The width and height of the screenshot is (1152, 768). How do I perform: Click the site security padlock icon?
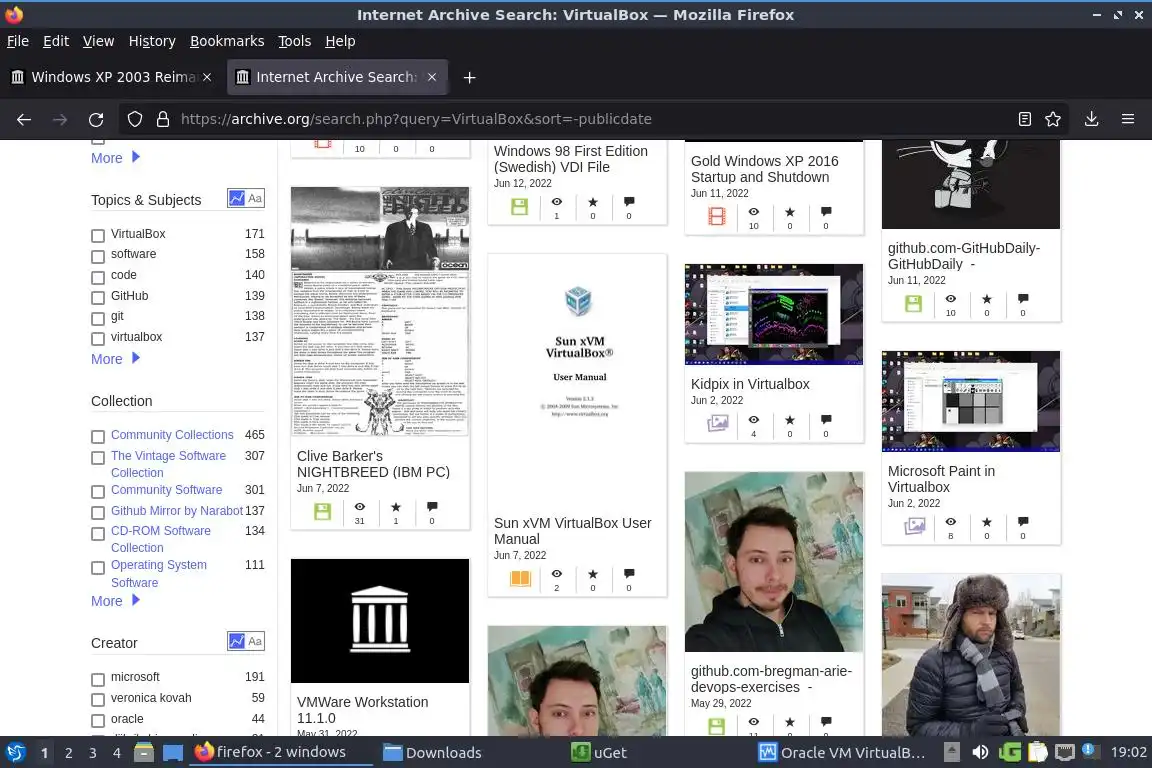tap(163, 119)
